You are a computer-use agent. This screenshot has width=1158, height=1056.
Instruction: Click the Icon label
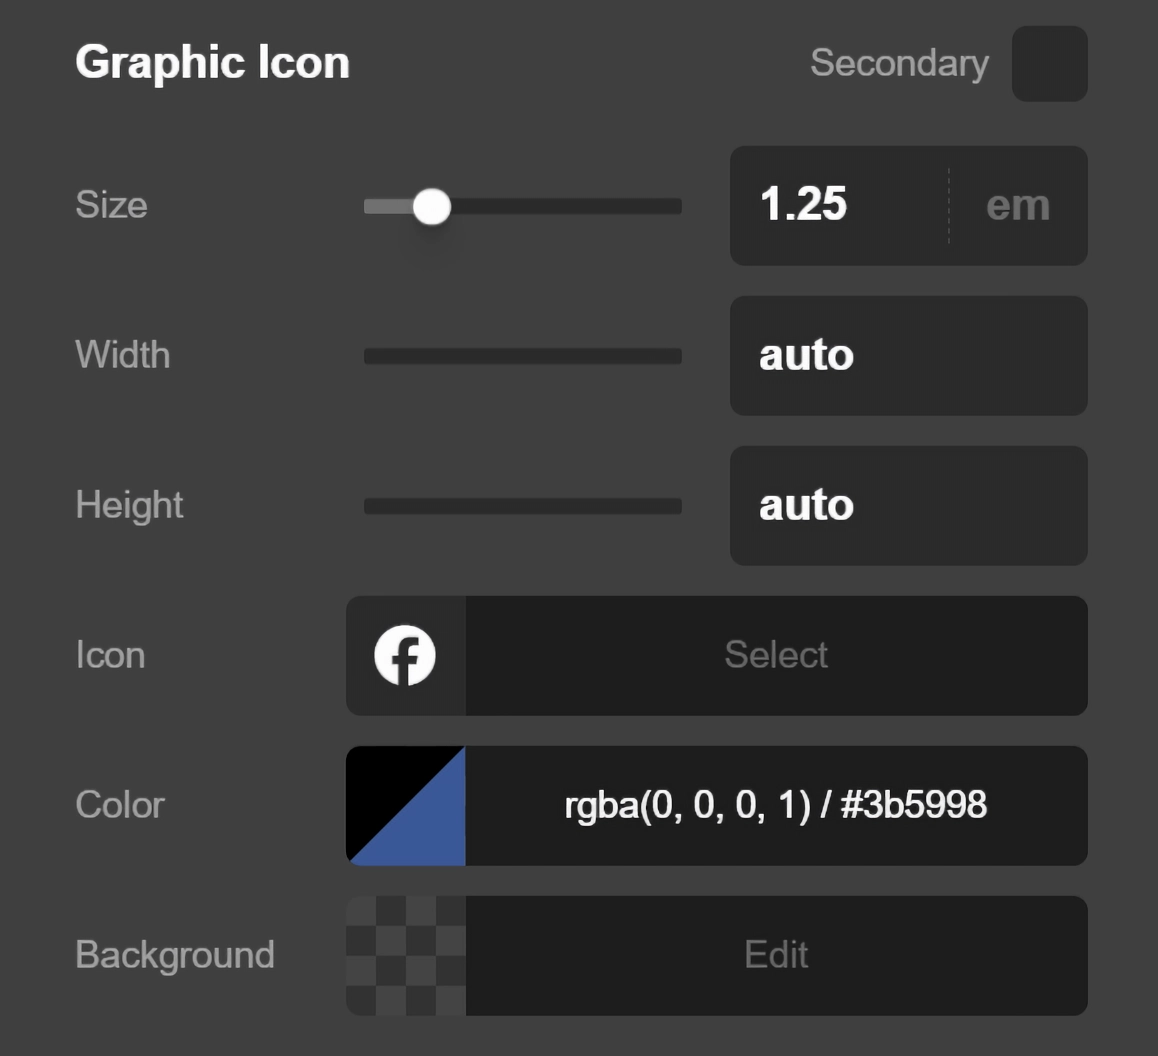point(110,655)
